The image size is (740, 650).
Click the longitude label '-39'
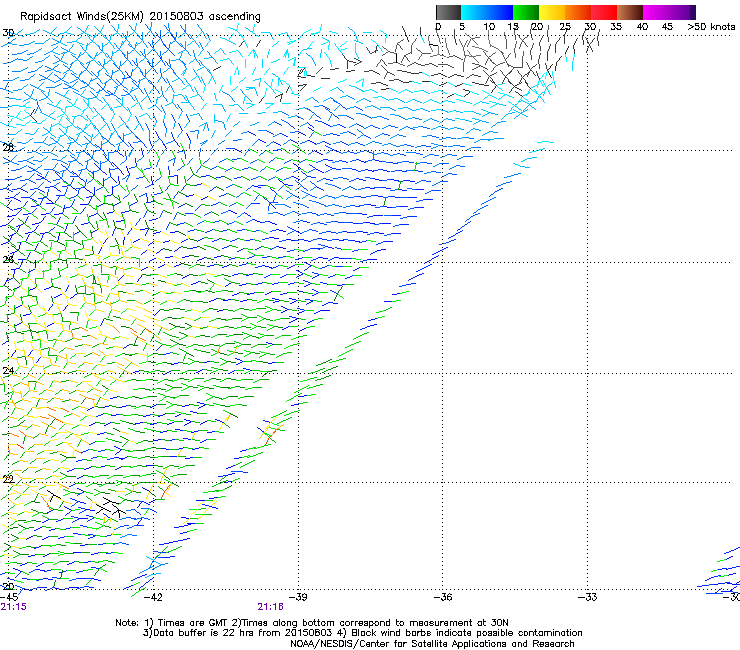(297, 597)
